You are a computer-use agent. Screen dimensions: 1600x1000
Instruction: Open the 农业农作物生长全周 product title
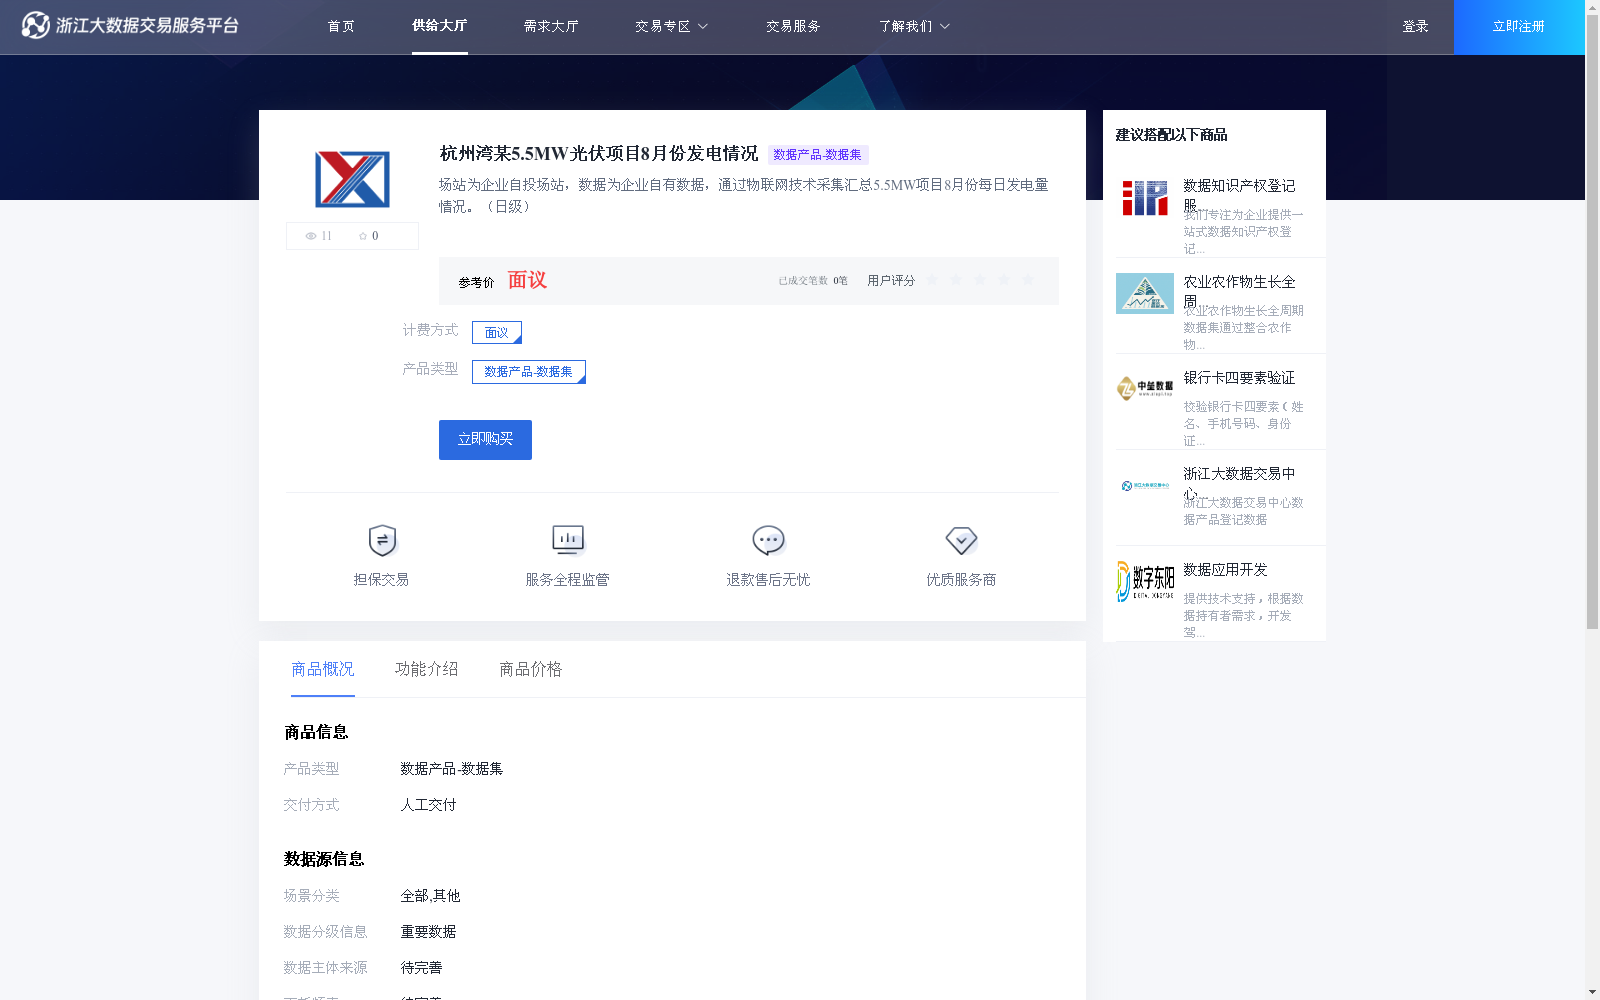click(1239, 290)
